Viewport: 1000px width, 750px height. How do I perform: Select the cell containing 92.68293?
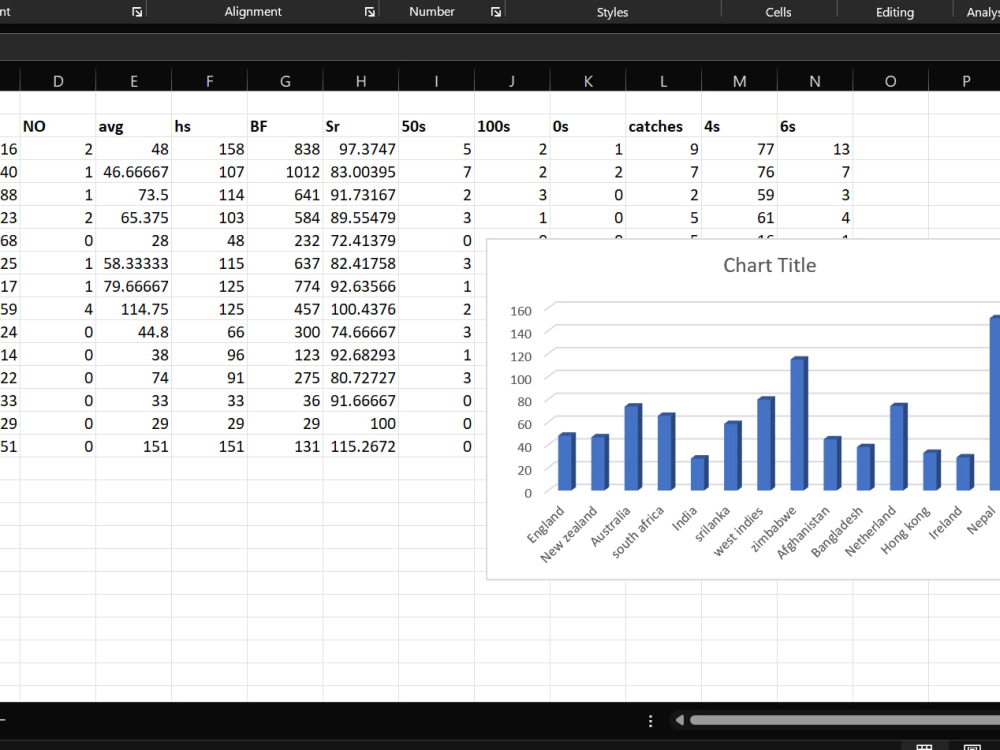(361, 355)
